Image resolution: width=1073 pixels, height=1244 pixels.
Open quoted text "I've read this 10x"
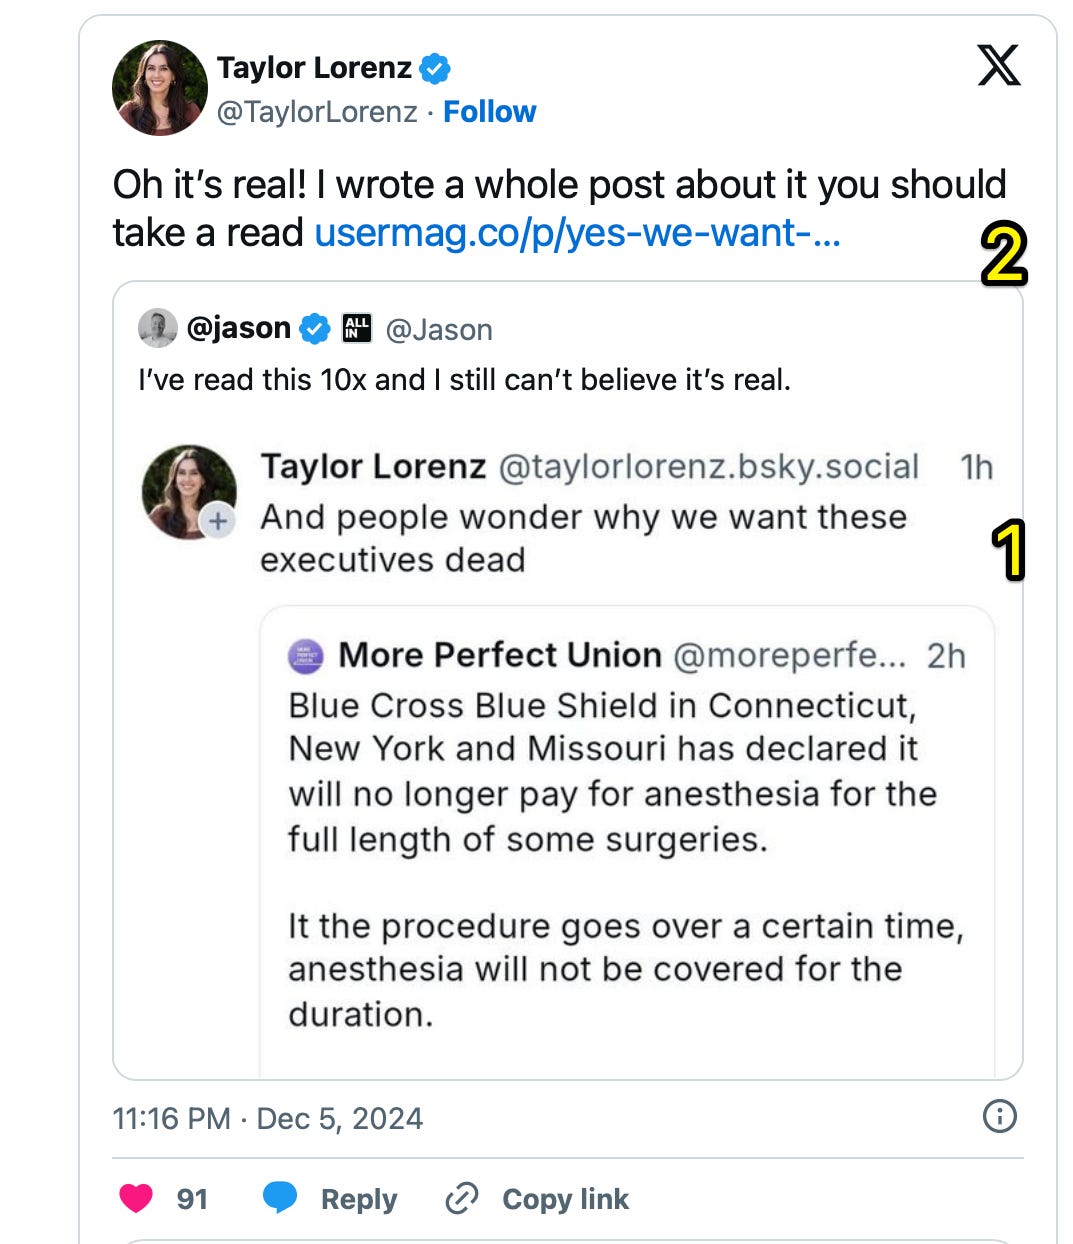click(464, 380)
